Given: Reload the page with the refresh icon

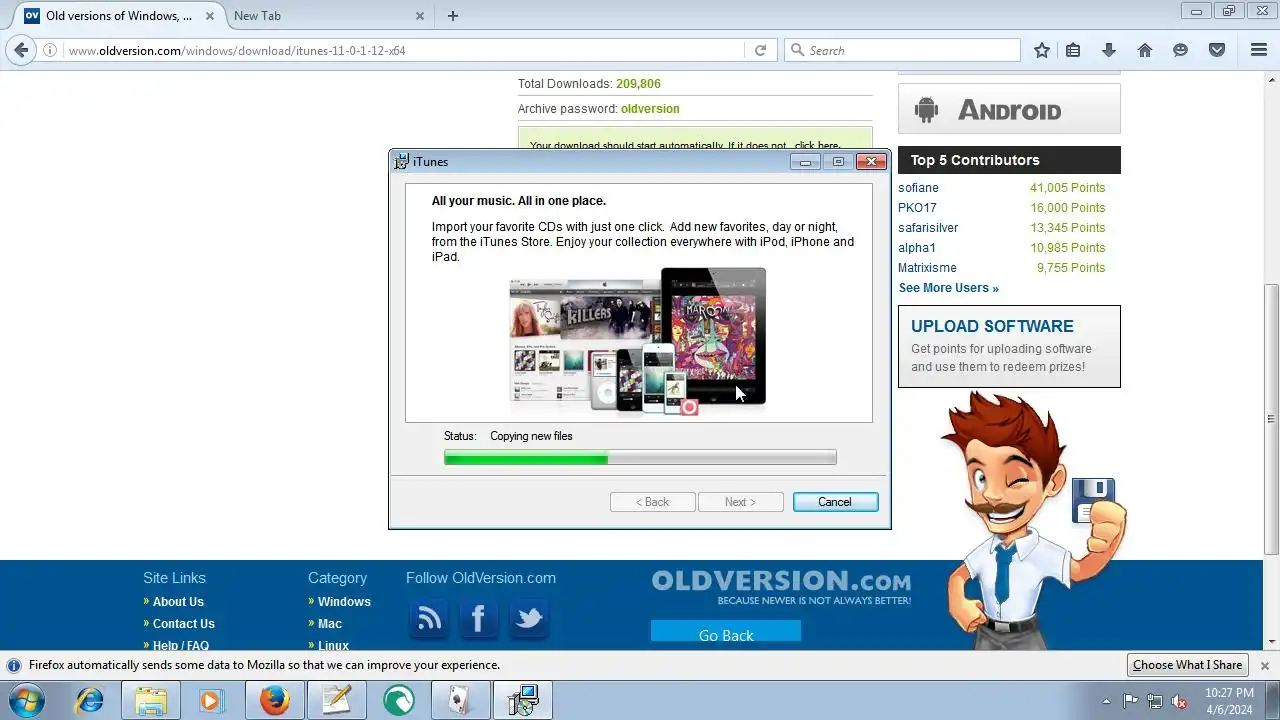Looking at the screenshot, I should click(x=760, y=50).
